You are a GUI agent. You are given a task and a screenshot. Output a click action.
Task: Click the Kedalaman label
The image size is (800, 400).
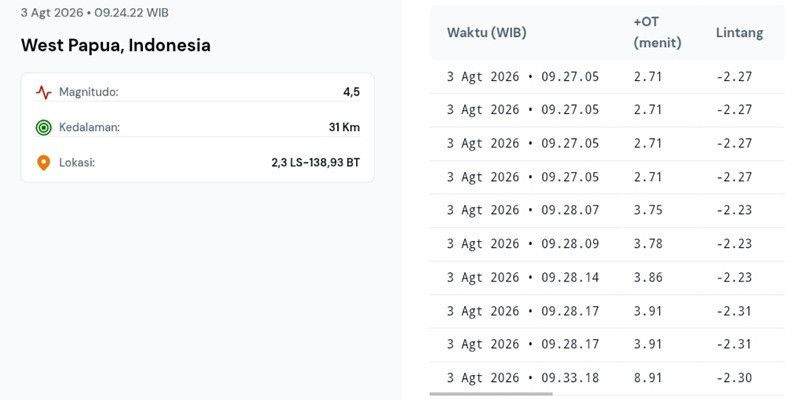pyautogui.click(x=89, y=128)
